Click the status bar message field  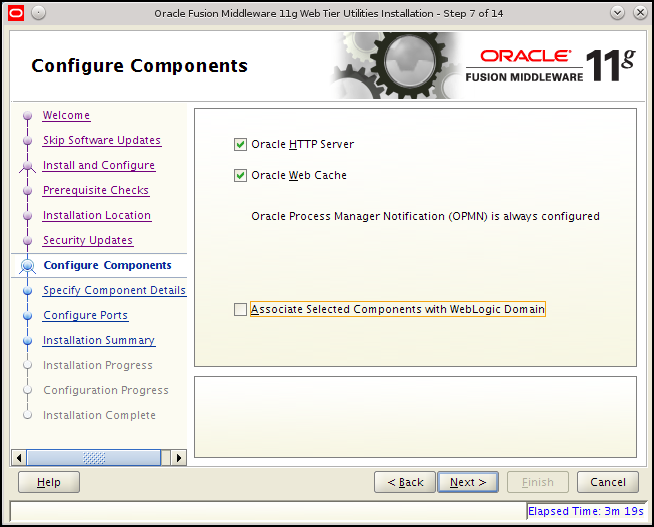(x=268, y=512)
